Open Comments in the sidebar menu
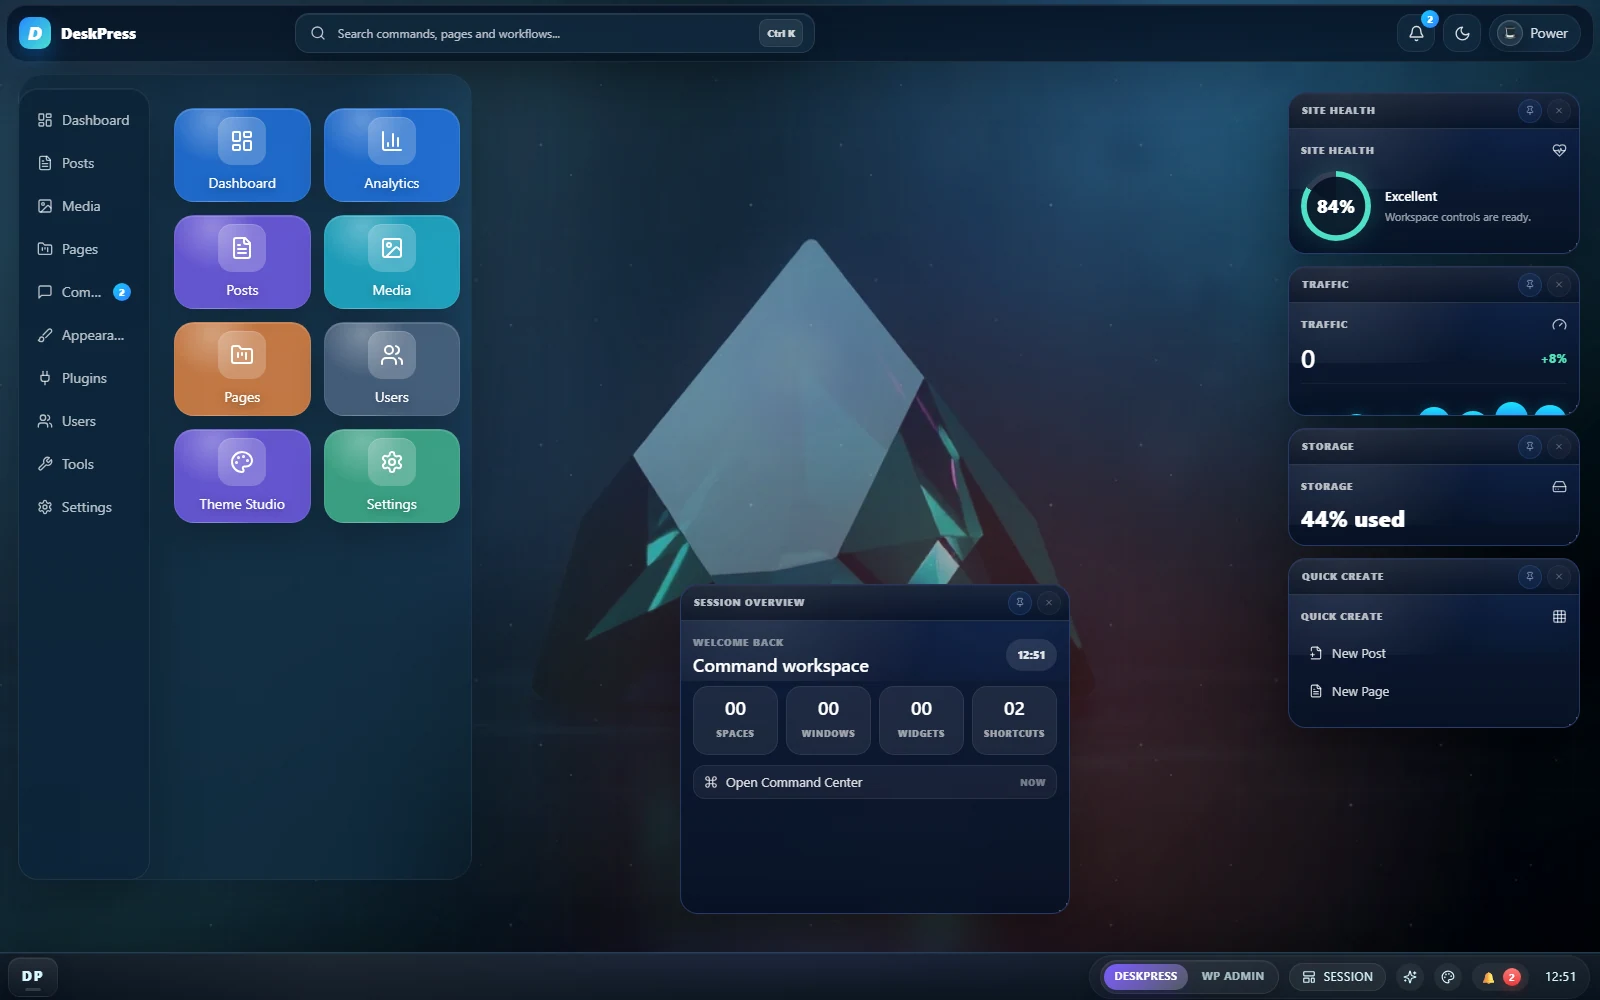The width and height of the screenshot is (1600, 1000). pyautogui.click(x=84, y=292)
